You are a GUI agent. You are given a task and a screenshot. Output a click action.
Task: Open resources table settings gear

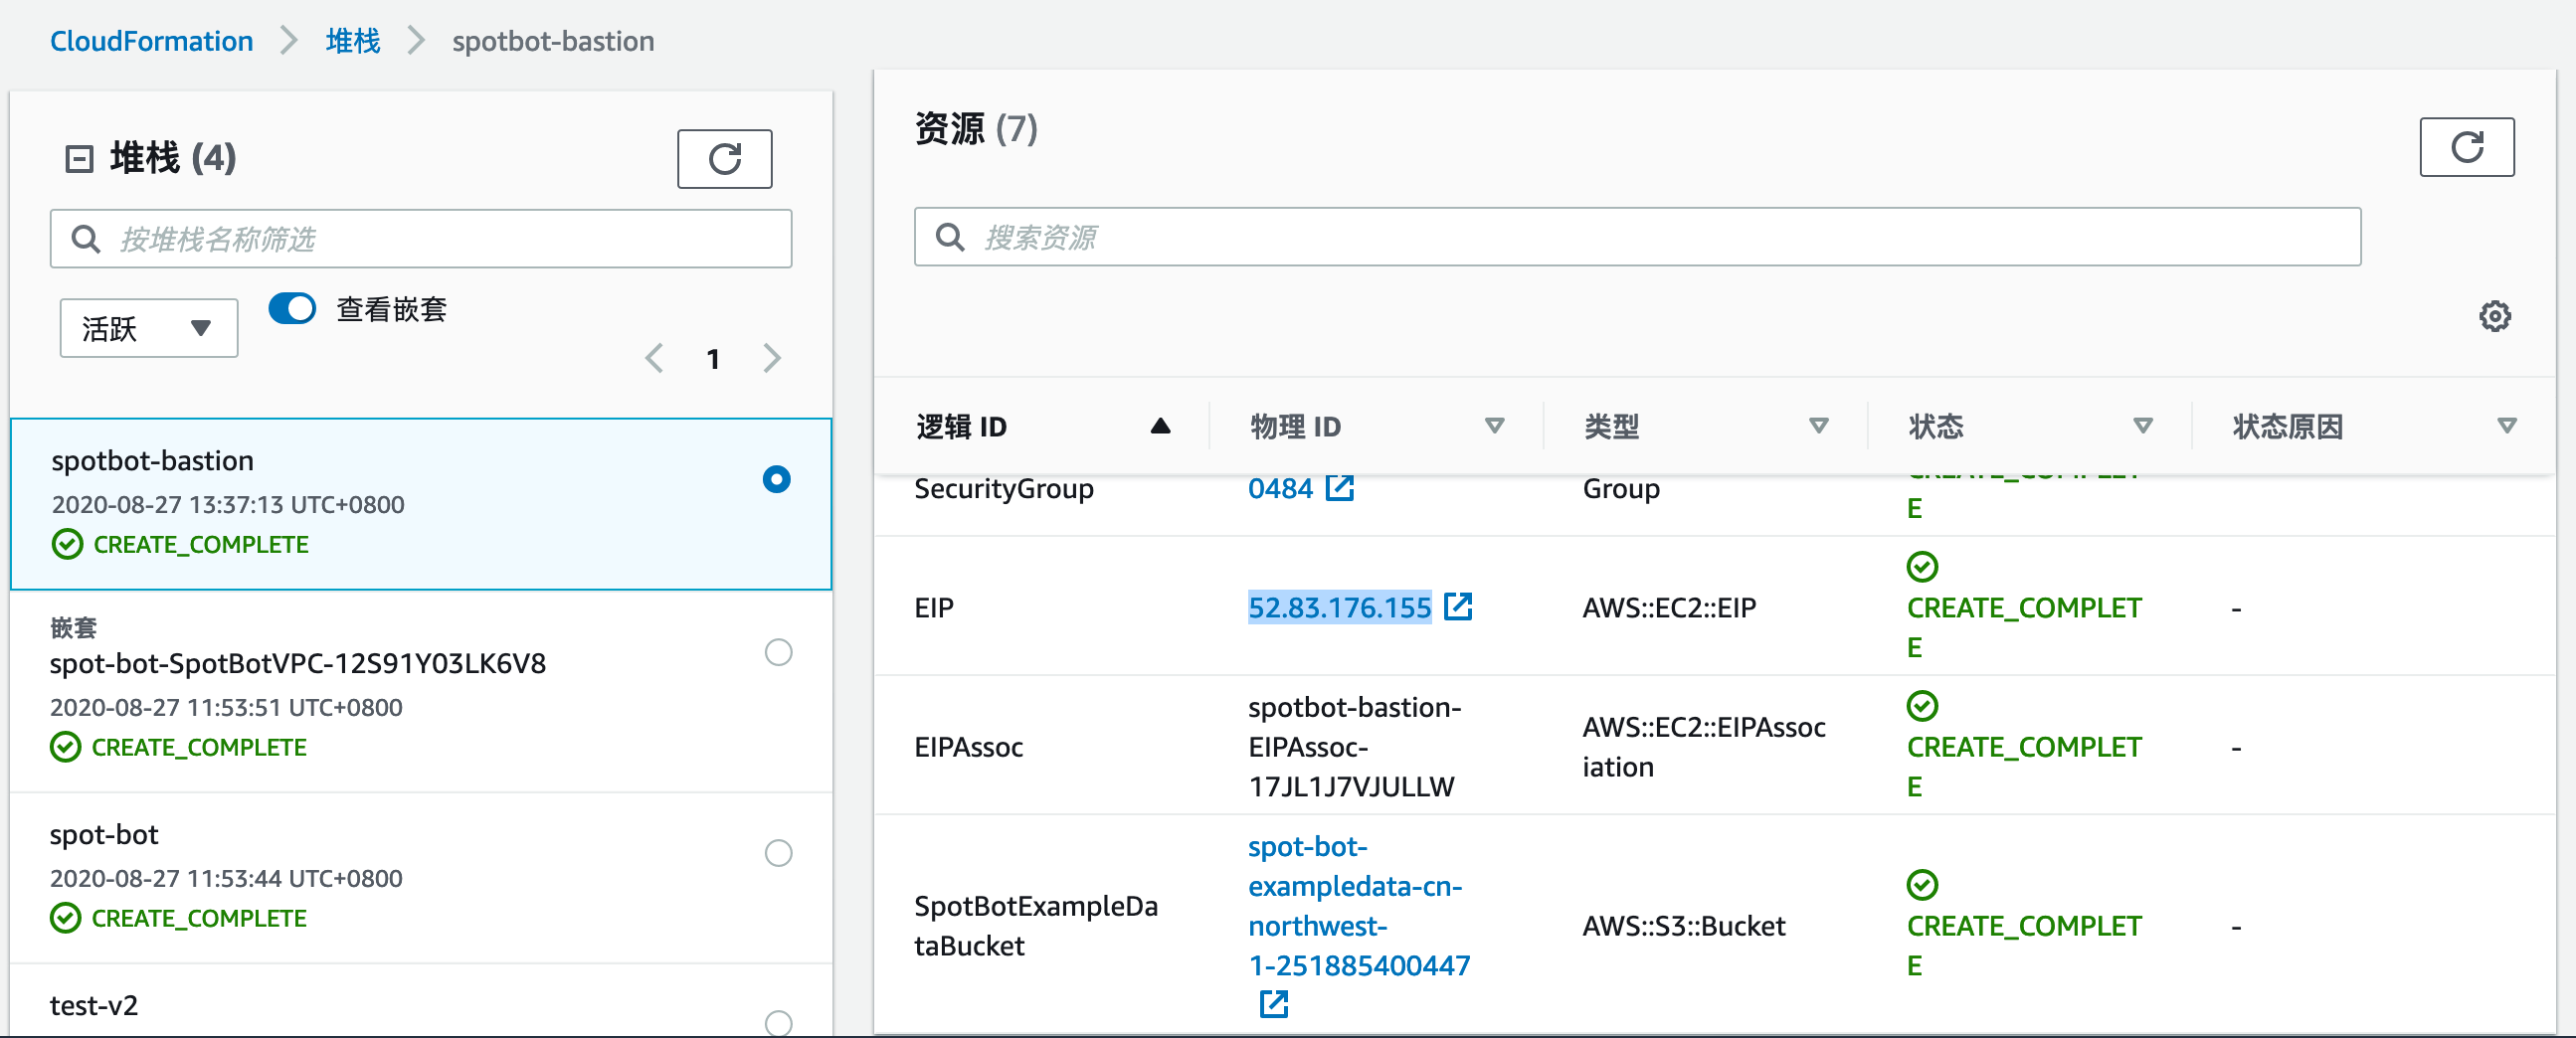(2494, 316)
